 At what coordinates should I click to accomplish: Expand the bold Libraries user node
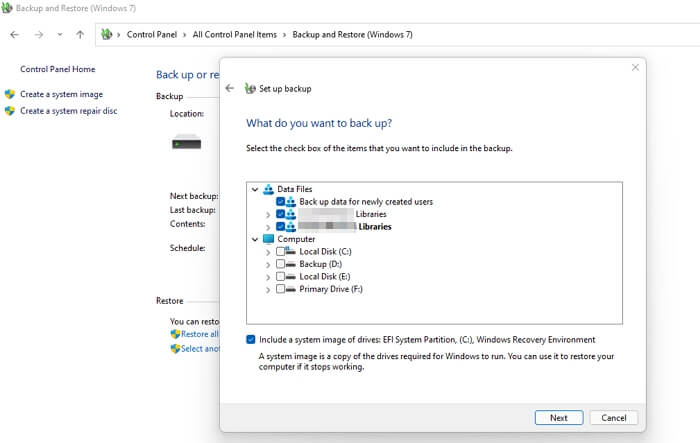pos(268,227)
